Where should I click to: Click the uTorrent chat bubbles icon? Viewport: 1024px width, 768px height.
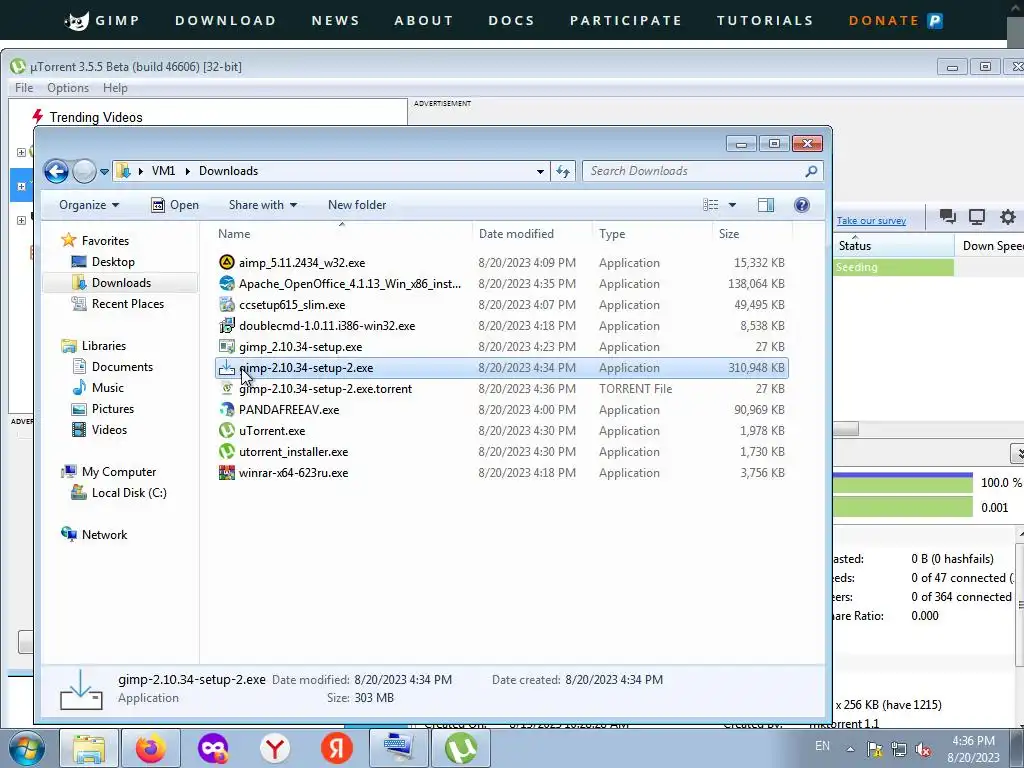click(948, 217)
